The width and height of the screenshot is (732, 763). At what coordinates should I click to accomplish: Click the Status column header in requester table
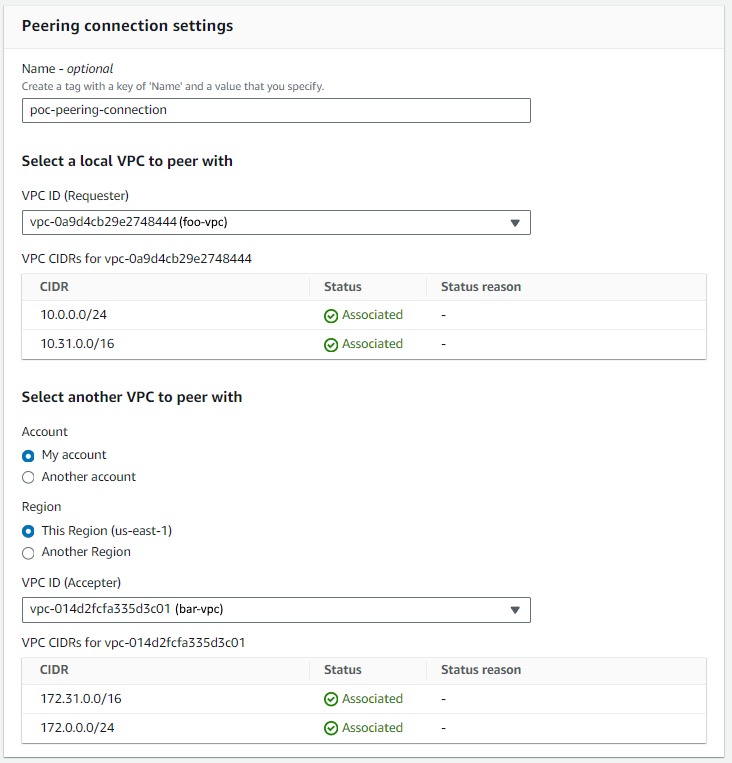[343, 287]
